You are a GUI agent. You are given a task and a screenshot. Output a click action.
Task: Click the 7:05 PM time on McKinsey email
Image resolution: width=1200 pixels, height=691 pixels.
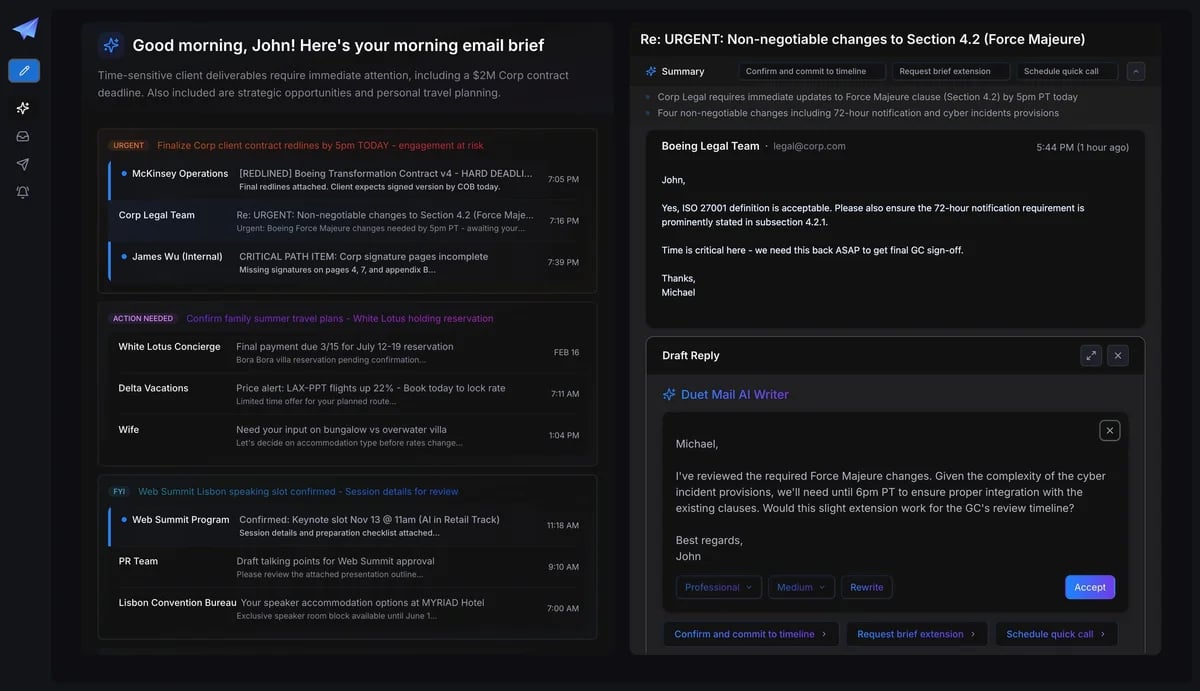[563, 179]
